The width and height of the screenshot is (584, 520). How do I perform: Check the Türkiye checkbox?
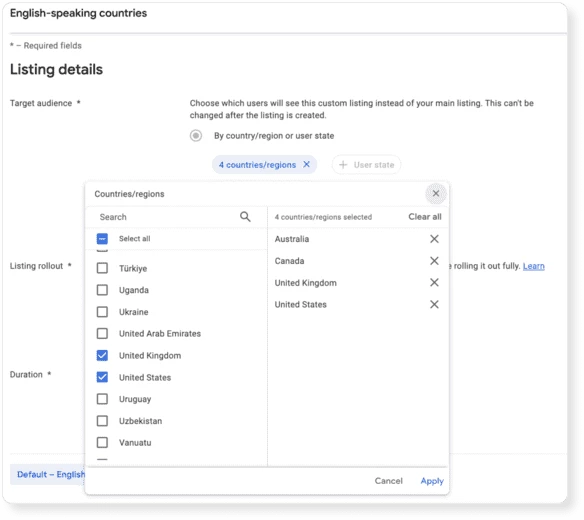(102, 268)
